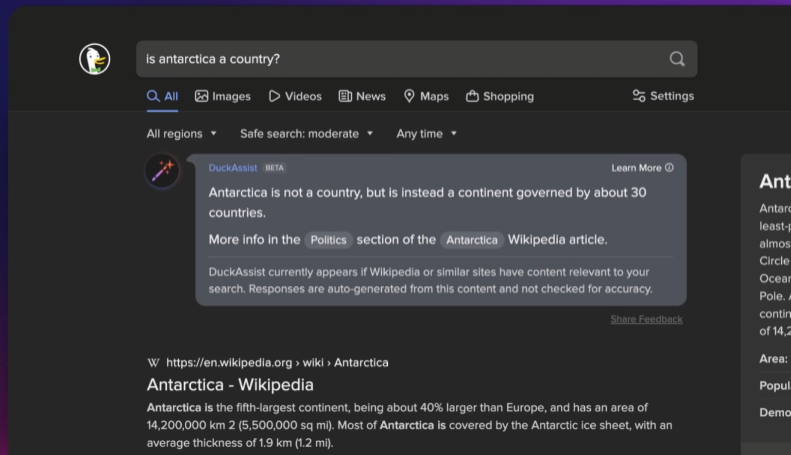Click the BETA badge next to DuckAssist
Image resolution: width=791 pixels, height=455 pixels.
coord(274,168)
